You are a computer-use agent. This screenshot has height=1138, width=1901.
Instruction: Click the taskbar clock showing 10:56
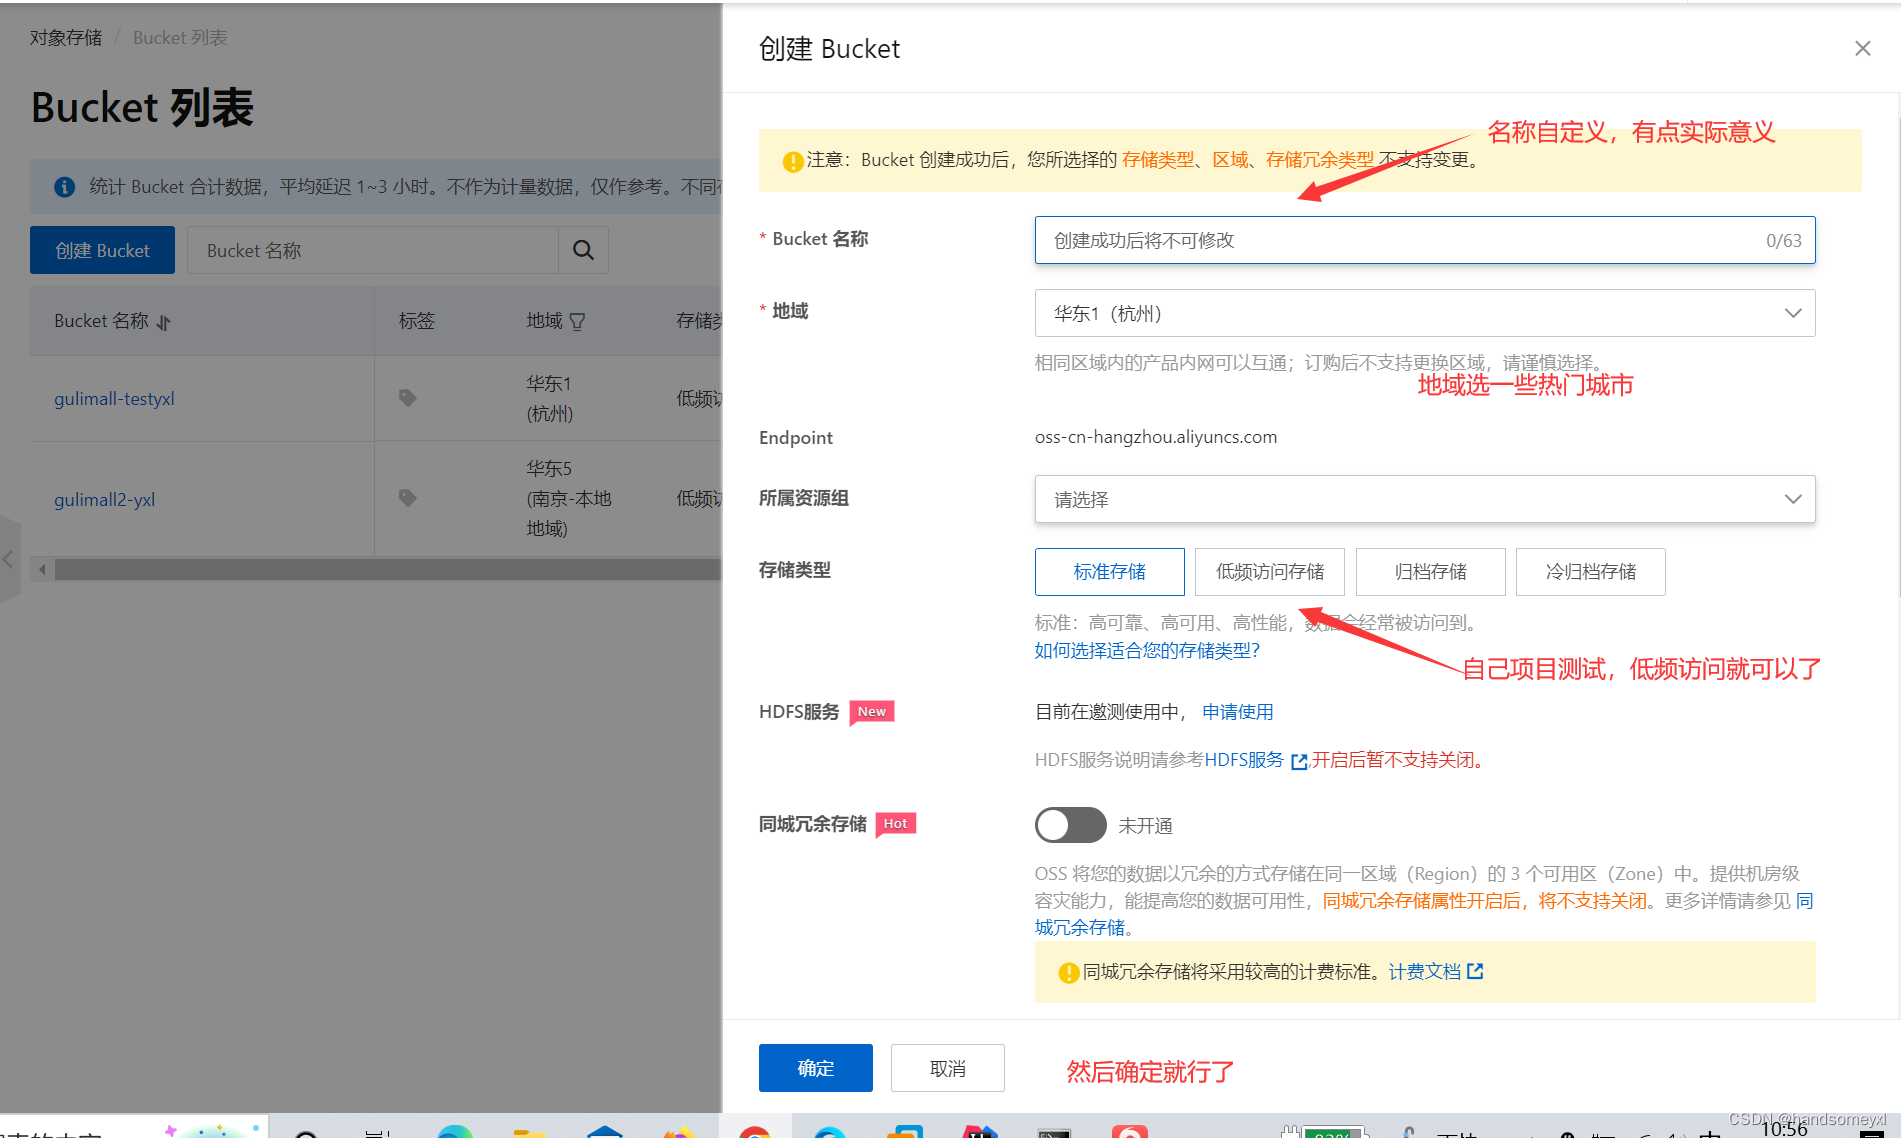pos(1784,1129)
